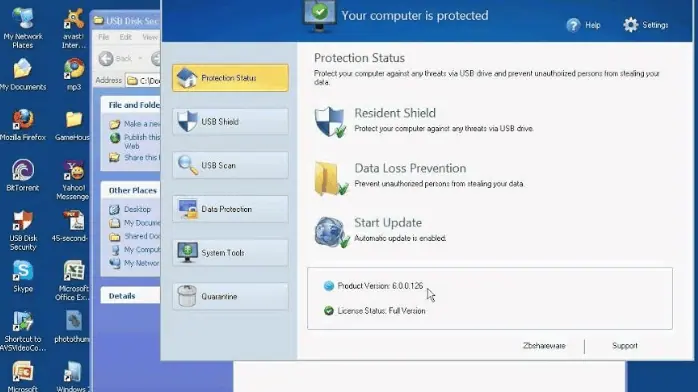Image resolution: width=698 pixels, height=392 pixels.
Task: Click 'Product Version: 6.0.0.126' text
Action: click(x=380, y=286)
